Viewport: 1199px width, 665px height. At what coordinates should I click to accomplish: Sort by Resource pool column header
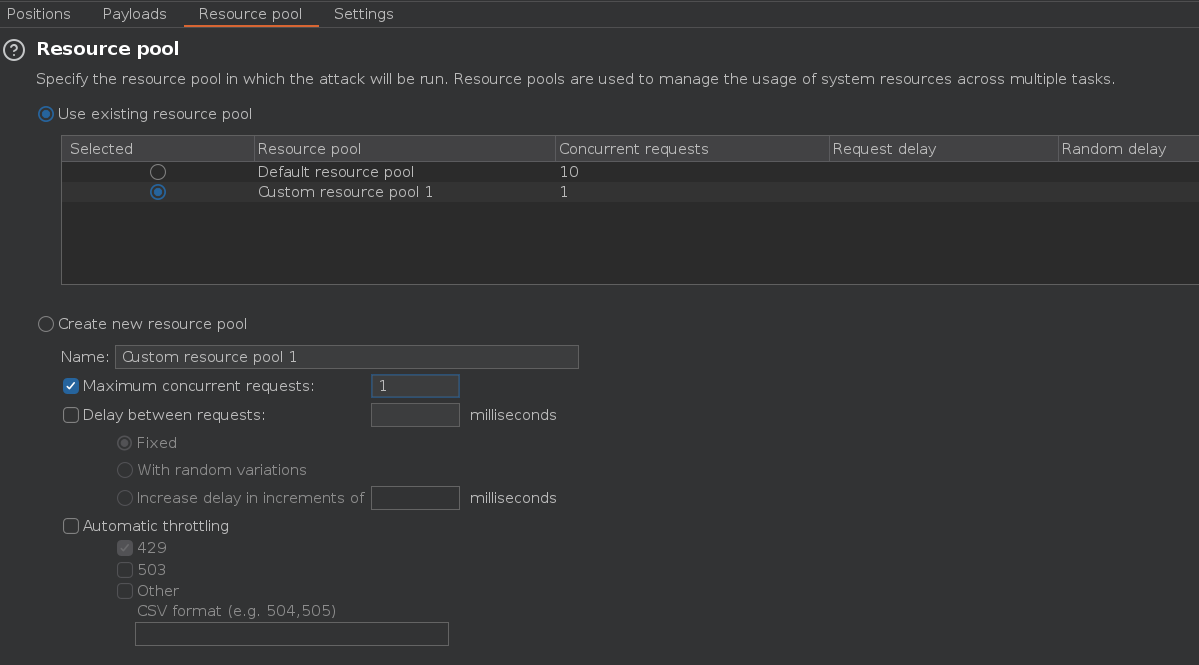coord(309,149)
